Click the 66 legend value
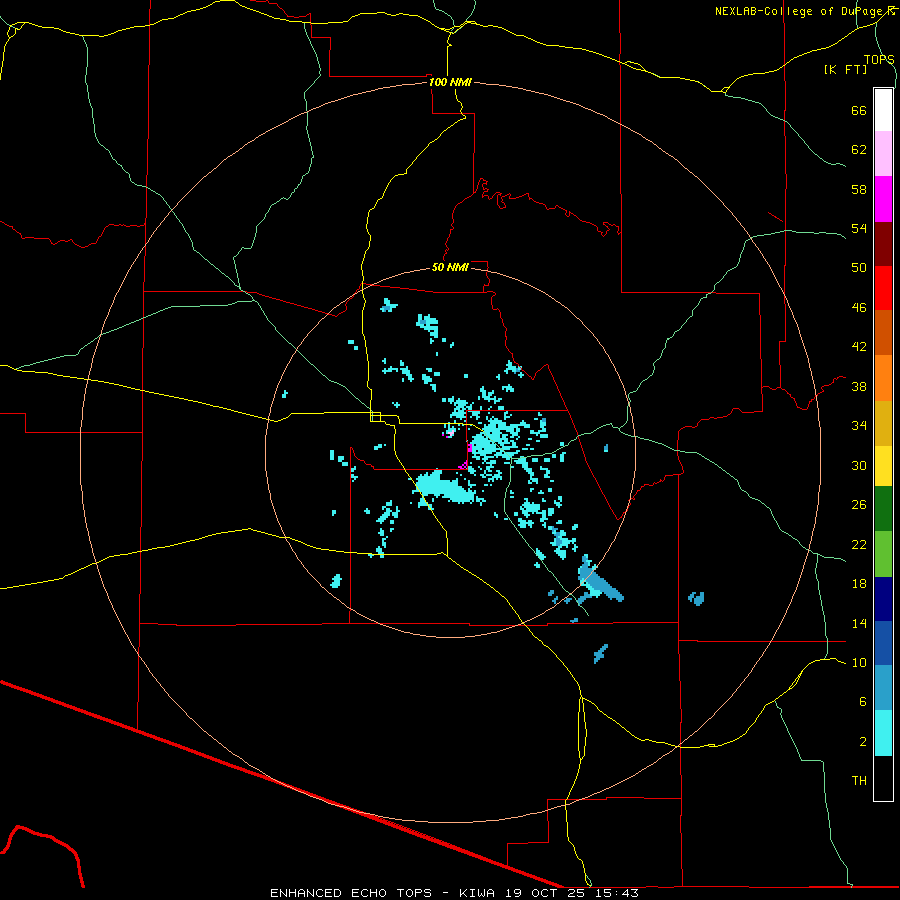The width and height of the screenshot is (900, 900). tap(859, 110)
